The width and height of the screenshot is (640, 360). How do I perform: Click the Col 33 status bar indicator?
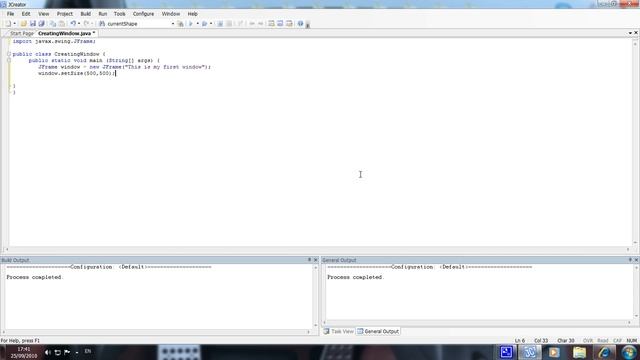pyautogui.click(x=541, y=340)
